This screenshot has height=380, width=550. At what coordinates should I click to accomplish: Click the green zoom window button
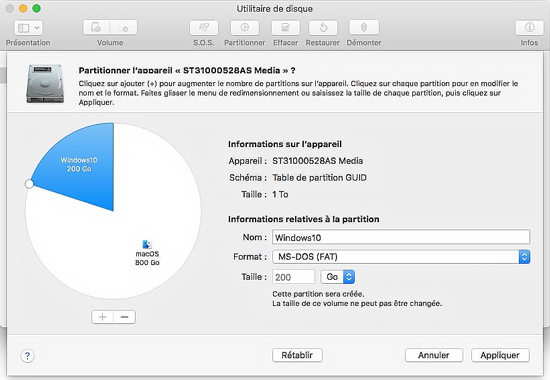(36, 8)
